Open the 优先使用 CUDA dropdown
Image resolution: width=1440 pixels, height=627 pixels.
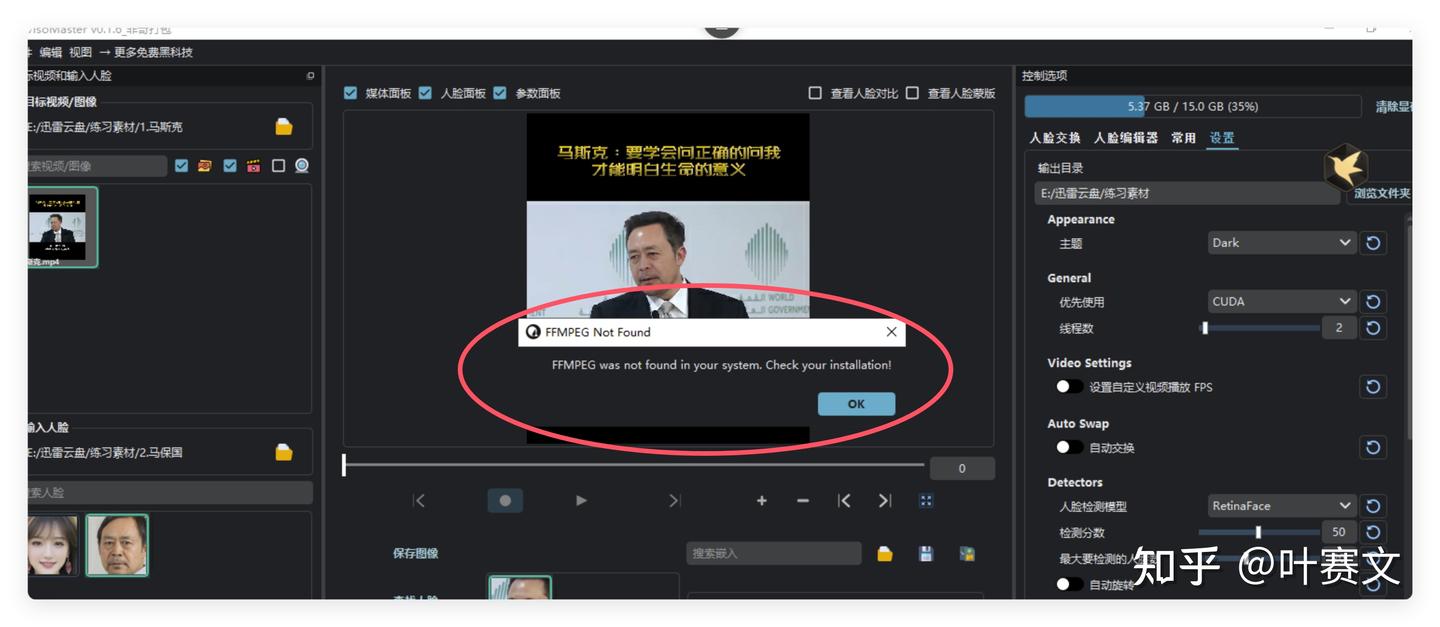(1281, 301)
